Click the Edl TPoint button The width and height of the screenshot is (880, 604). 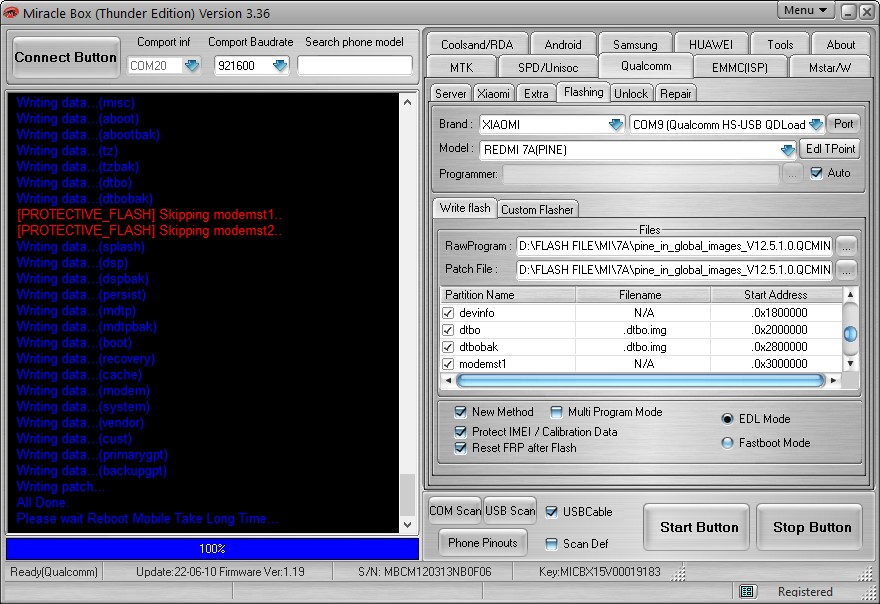(830, 149)
